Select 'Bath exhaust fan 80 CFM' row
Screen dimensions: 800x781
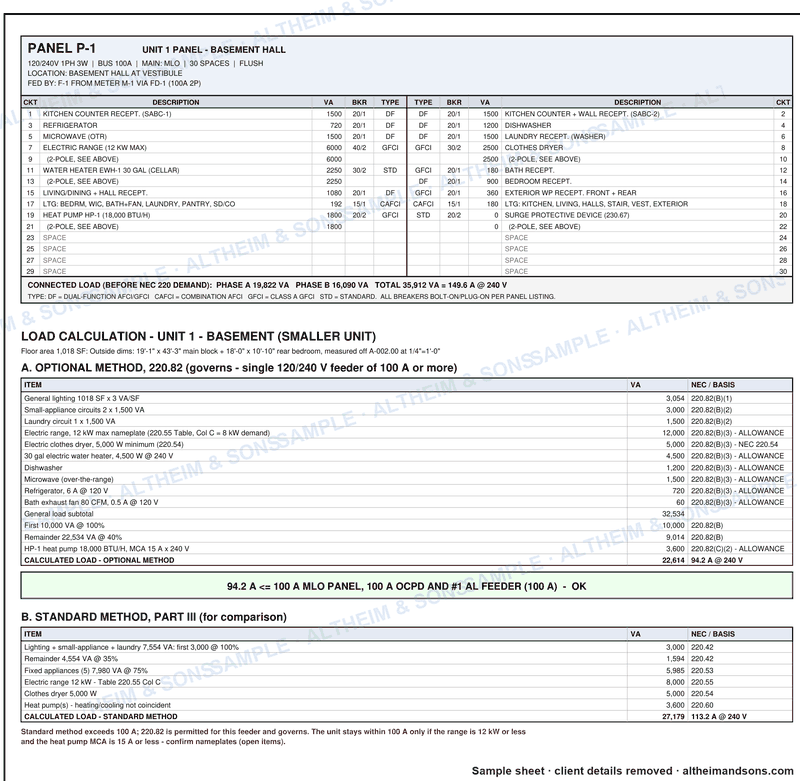pyautogui.click(x=407, y=502)
